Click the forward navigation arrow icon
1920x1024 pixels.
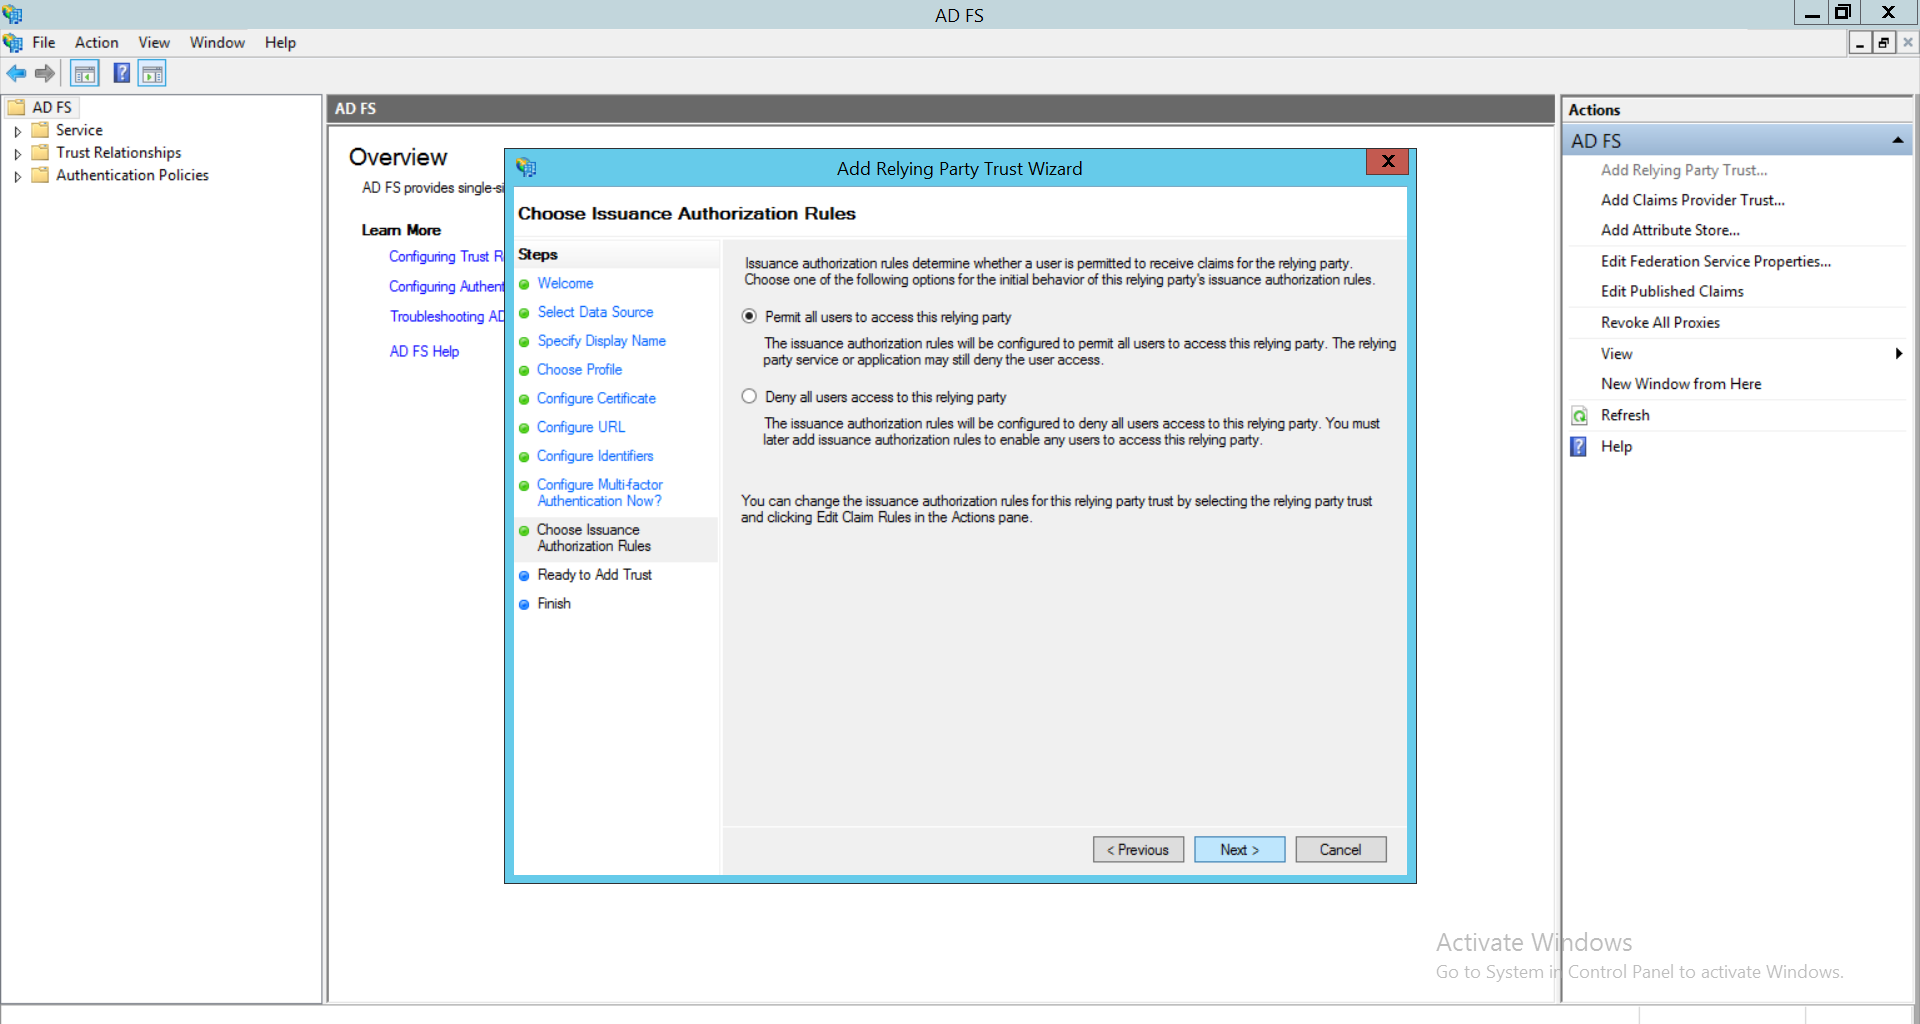click(x=45, y=73)
